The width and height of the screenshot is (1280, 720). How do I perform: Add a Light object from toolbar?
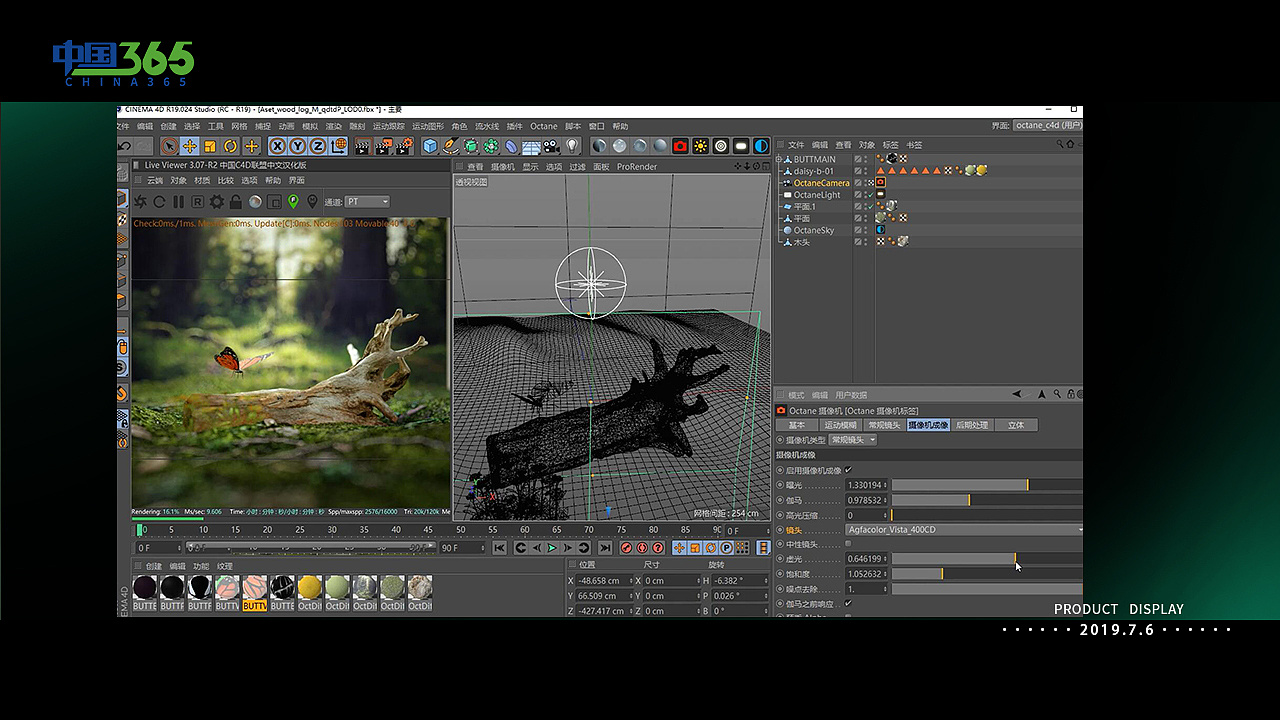[572, 146]
